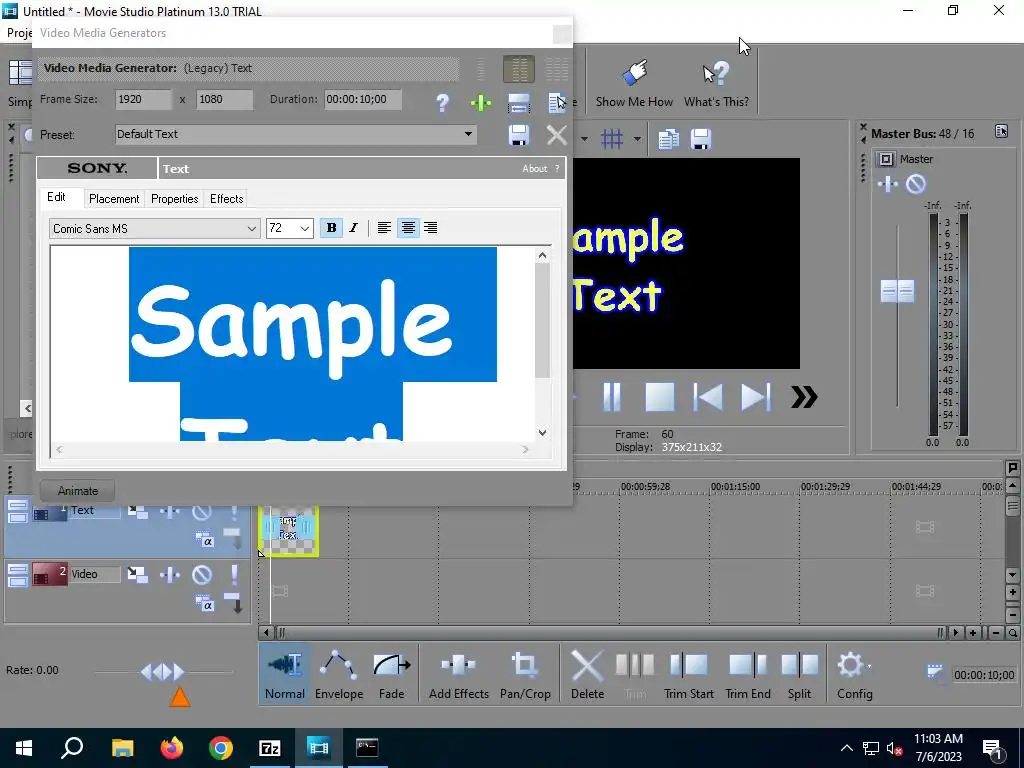This screenshot has width=1024, height=768.
Task: Click About link in Sony Text
Action: tap(534, 168)
